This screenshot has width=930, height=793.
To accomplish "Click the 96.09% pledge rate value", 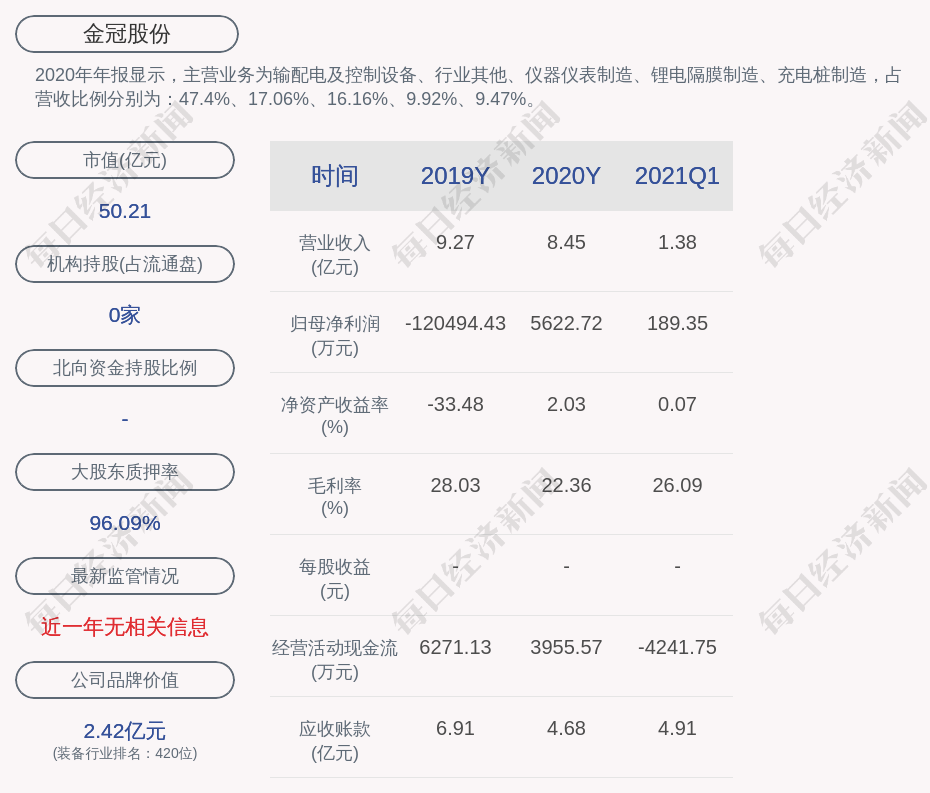I will pyautogui.click(x=125, y=523).
